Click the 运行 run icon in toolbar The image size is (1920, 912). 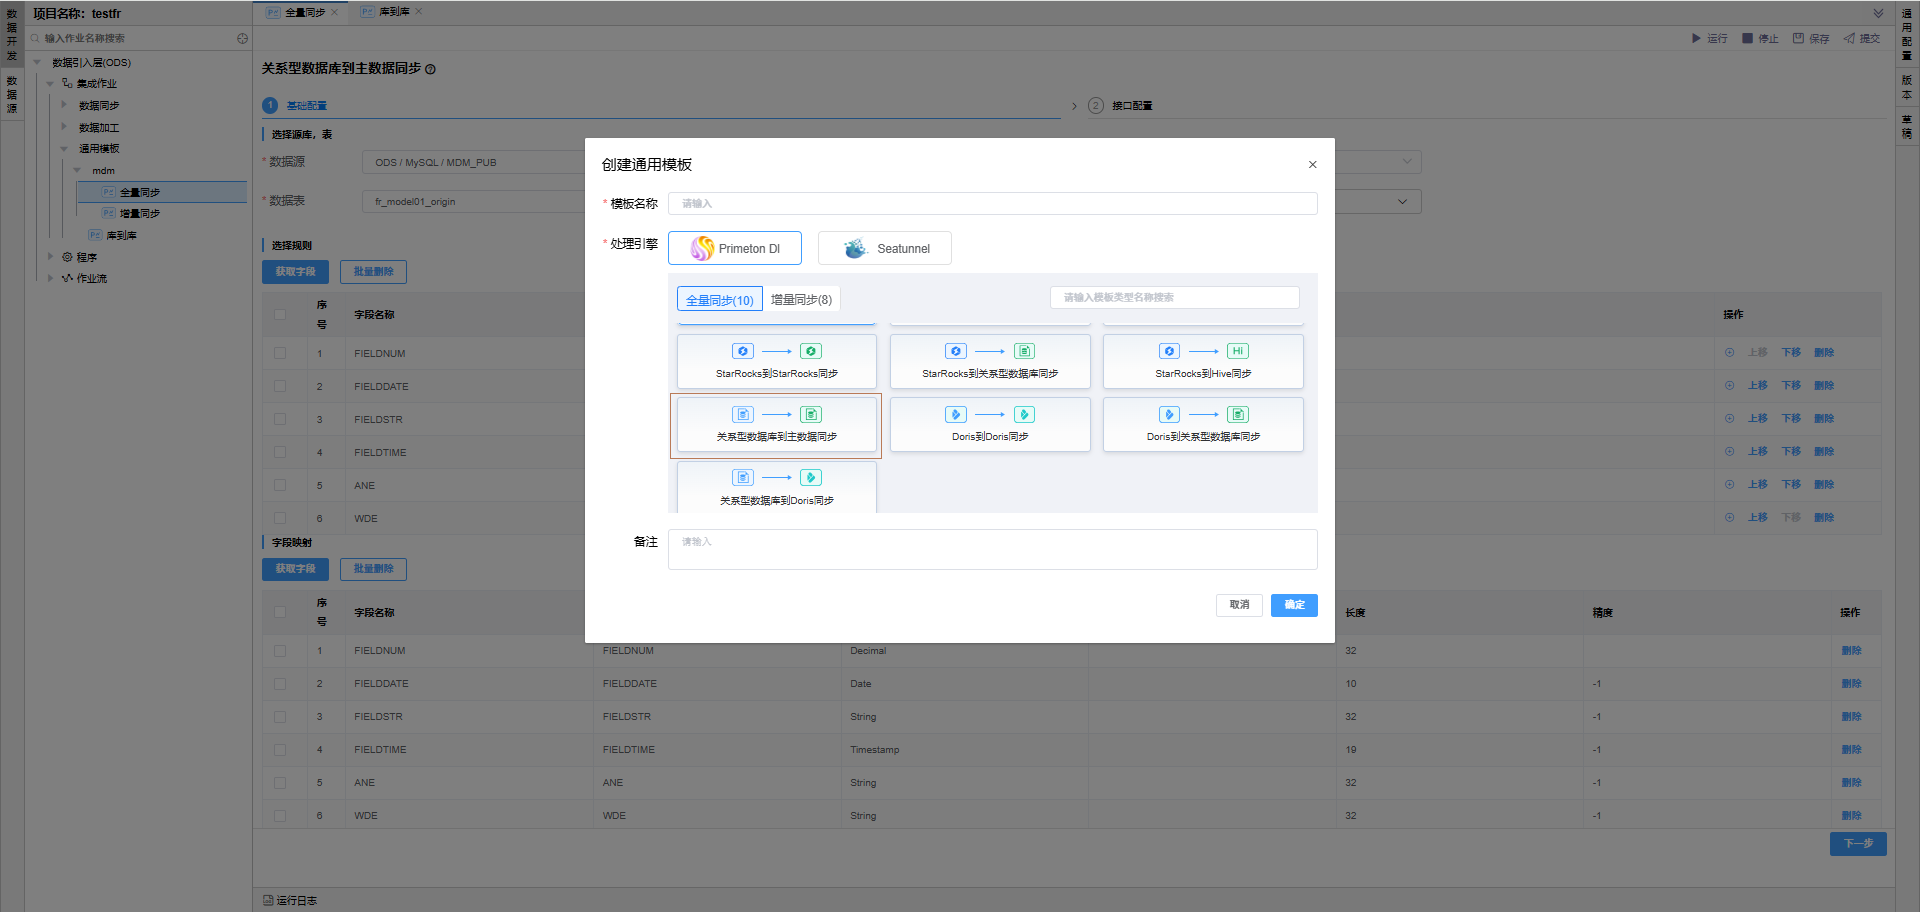click(1696, 38)
